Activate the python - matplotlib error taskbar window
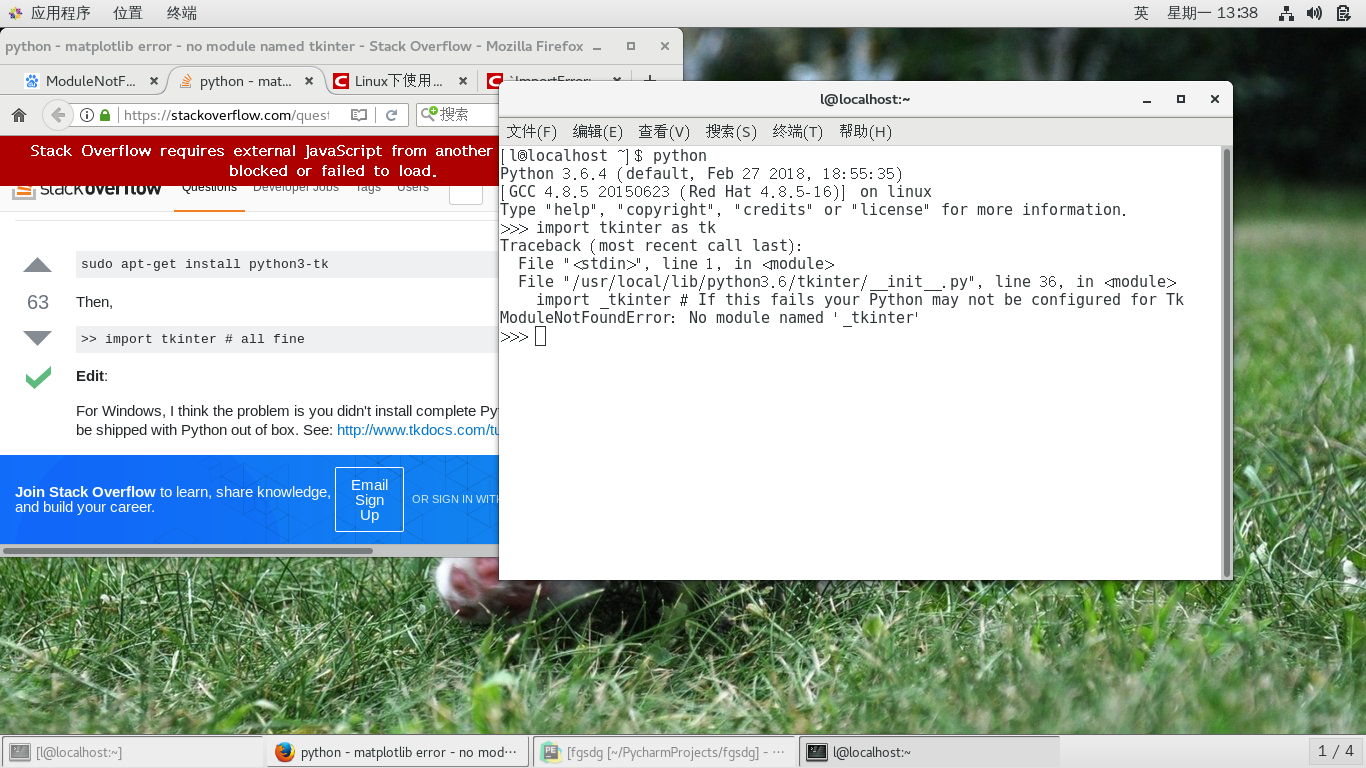This screenshot has width=1366, height=768. (x=398, y=752)
